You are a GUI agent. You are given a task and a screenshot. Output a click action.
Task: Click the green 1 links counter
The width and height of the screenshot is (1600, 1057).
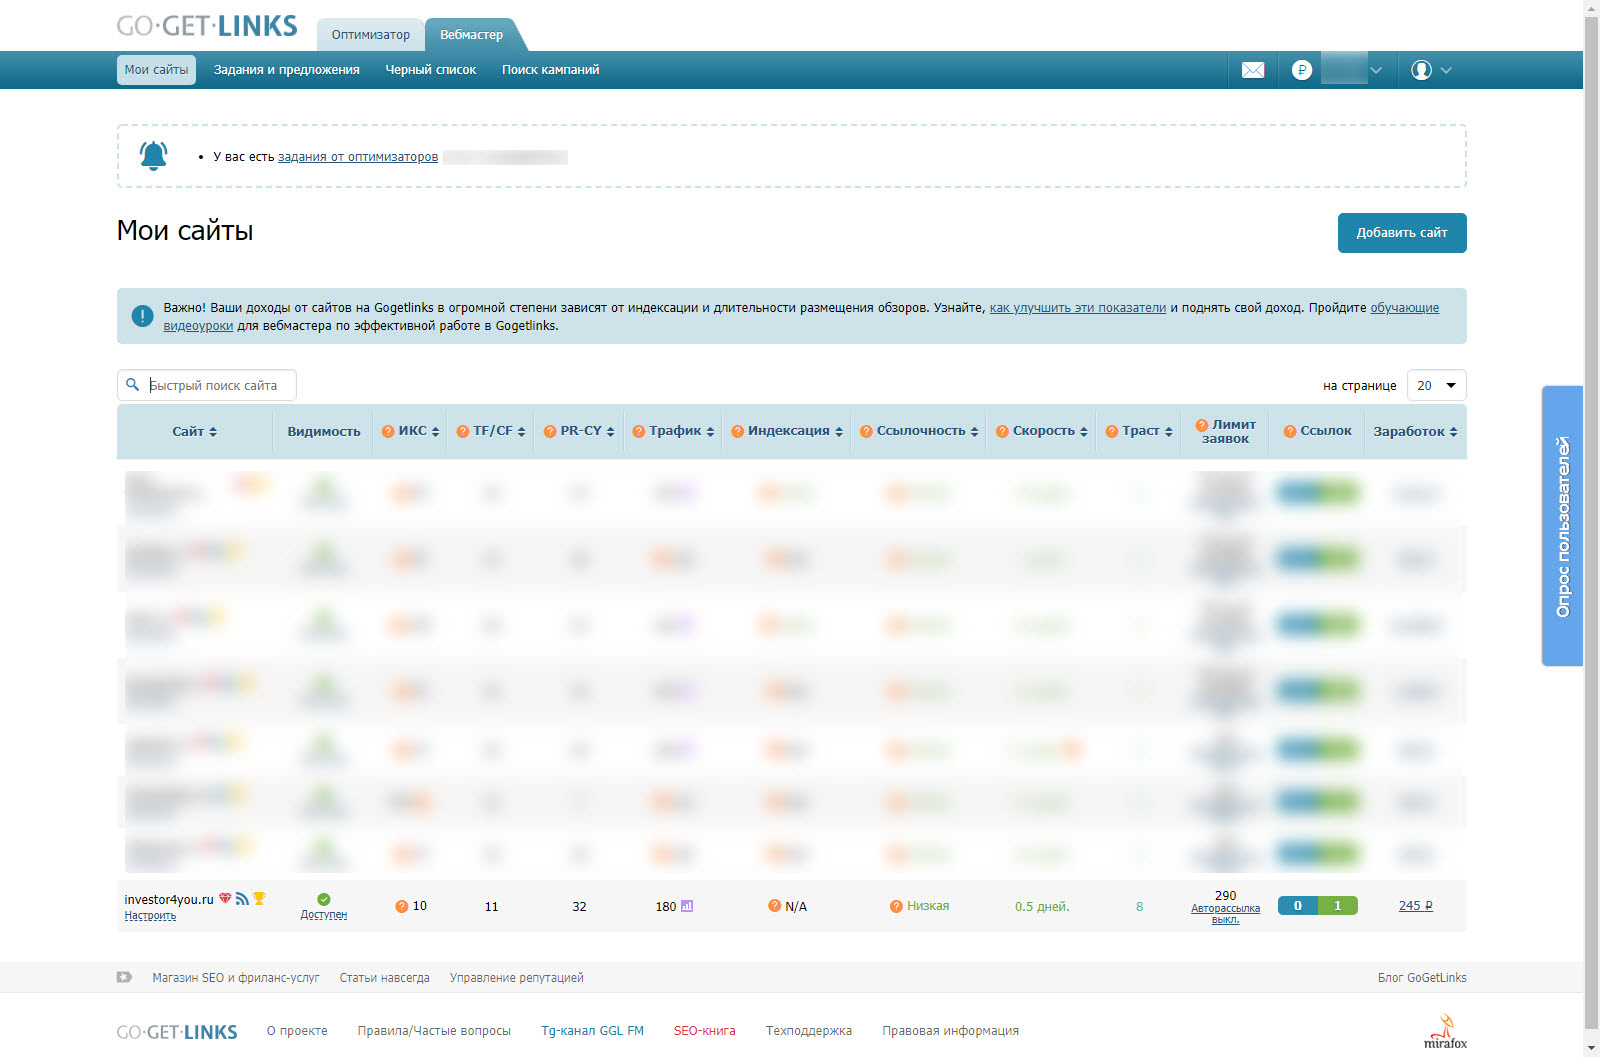click(x=1338, y=906)
